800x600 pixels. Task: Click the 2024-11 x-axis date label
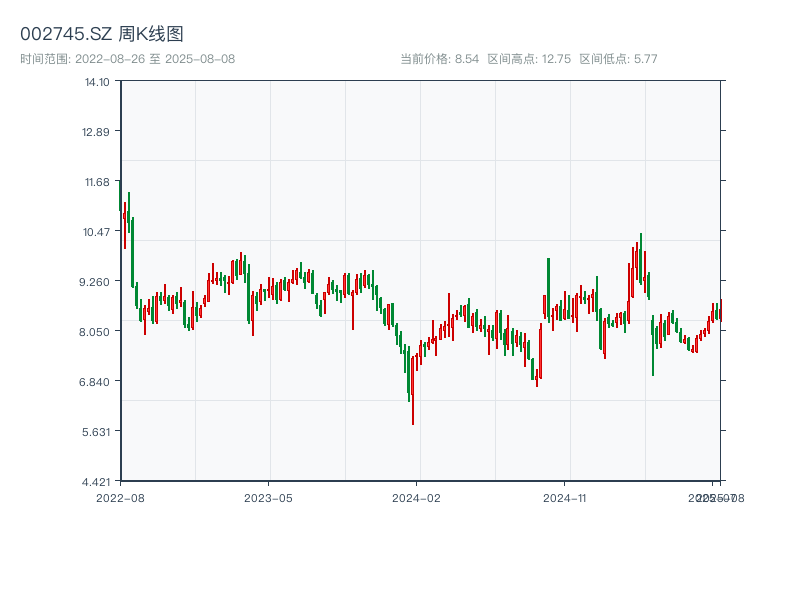pyautogui.click(x=565, y=497)
